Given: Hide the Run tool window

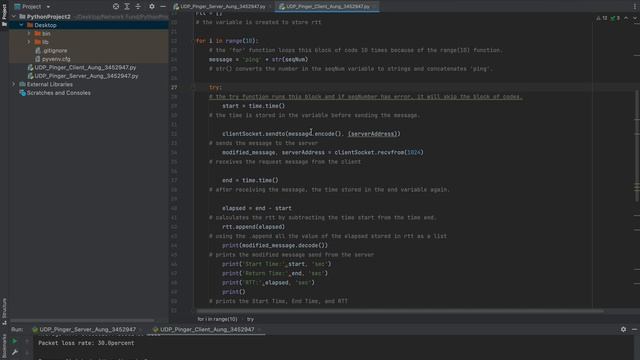Looking at the screenshot, I should pos(634,329).
